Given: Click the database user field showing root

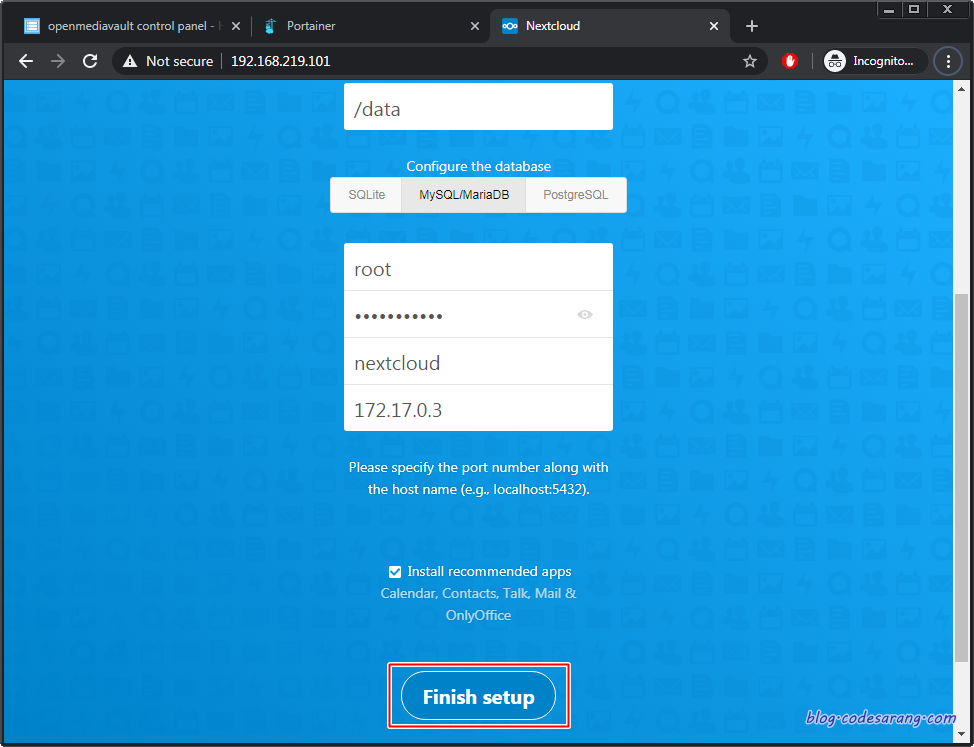Looking at the screenshot, I should point(478,267).
